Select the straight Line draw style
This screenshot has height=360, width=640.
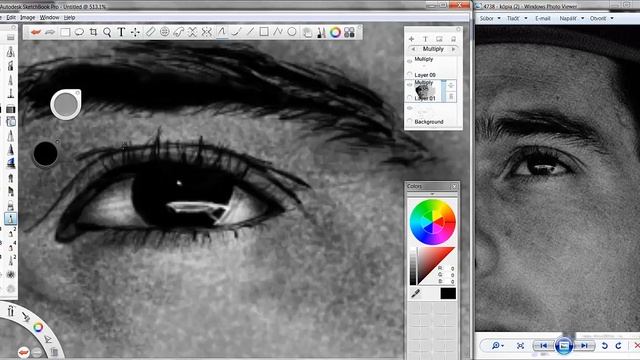coord(250,32)
